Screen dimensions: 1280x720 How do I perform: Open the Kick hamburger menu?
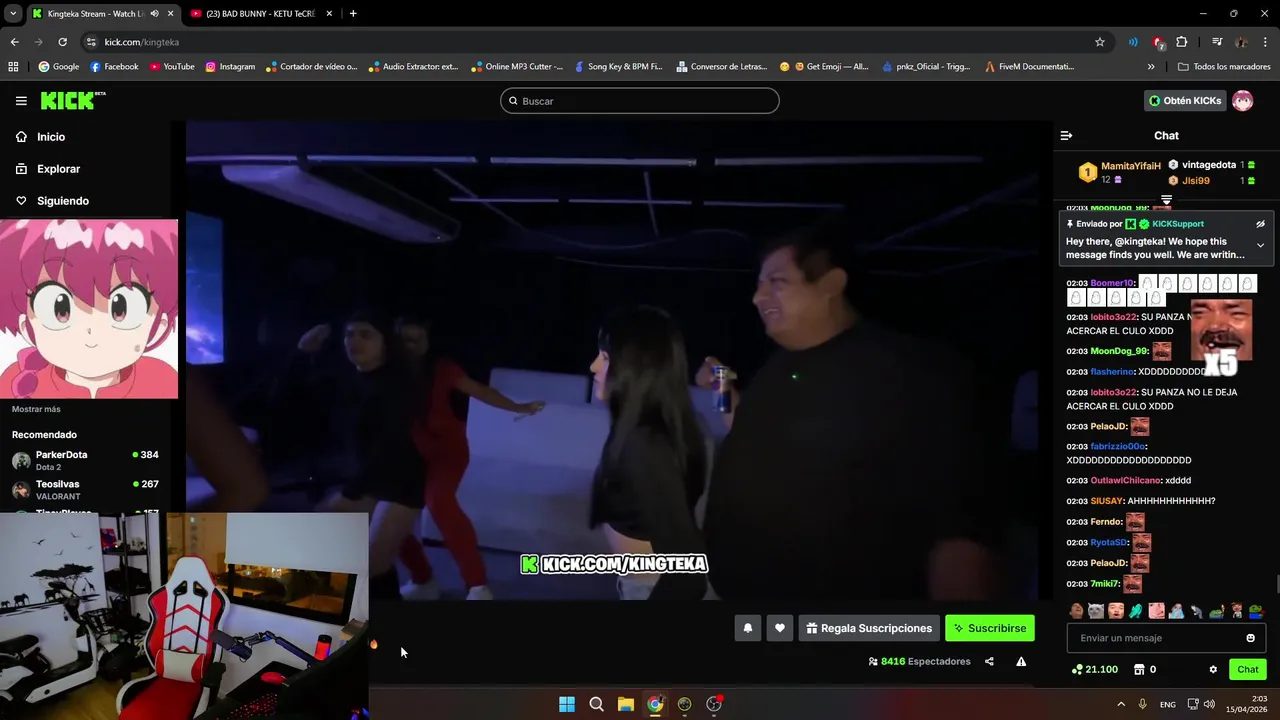(21, 101)
